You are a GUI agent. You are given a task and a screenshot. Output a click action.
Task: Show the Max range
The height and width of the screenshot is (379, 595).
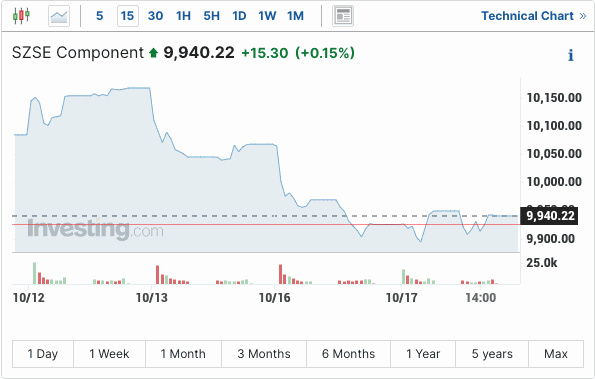click(x=556, y=354)
